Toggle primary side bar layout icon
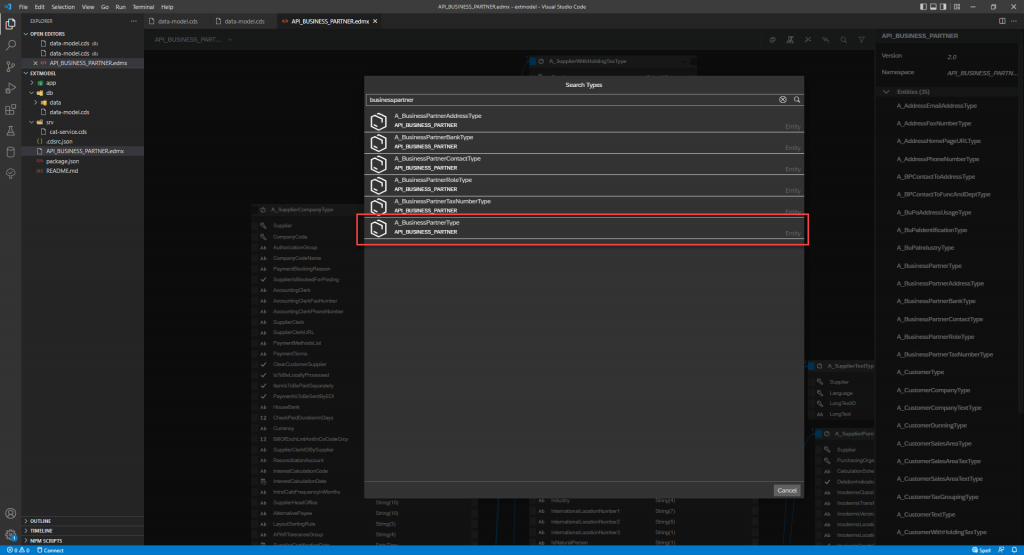 (x=923, y=7)
